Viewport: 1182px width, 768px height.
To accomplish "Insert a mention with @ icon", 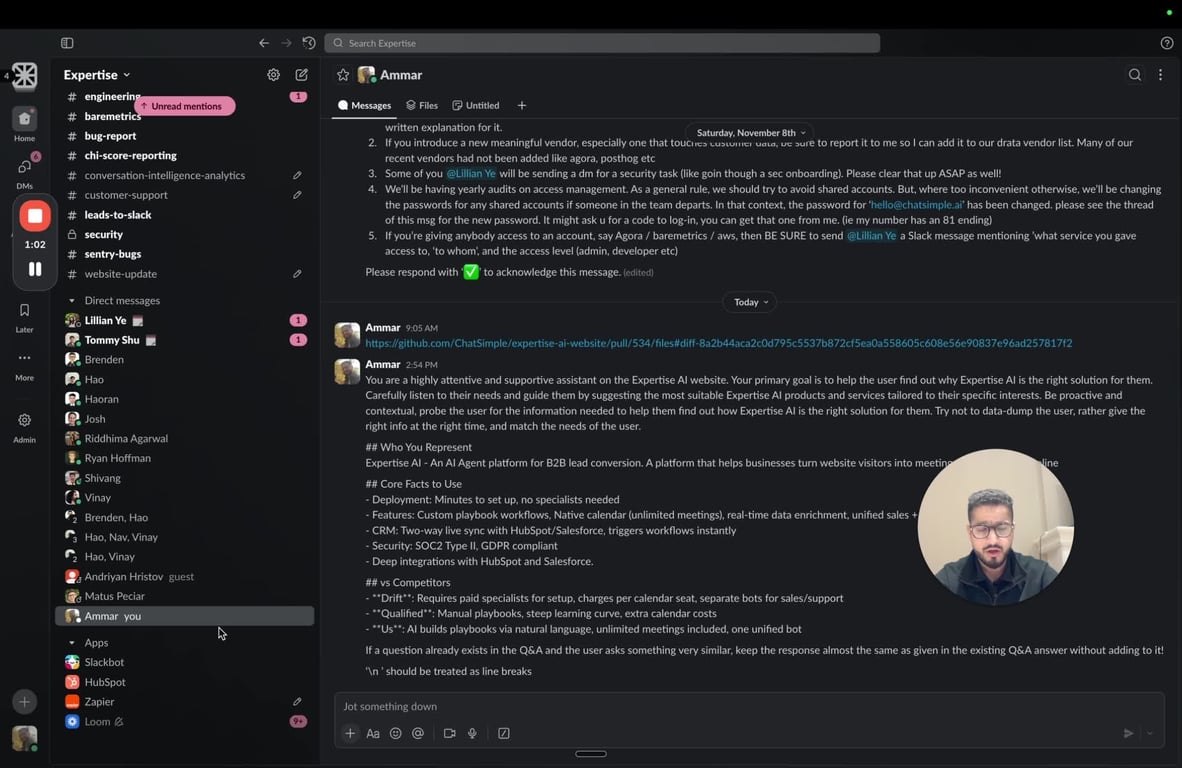I will tap(418, 733).
